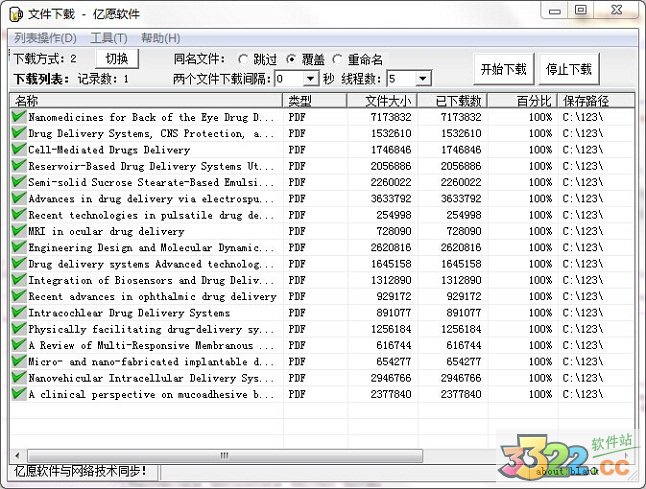The width and height of the screenshot is (646, 489).
Task: Open the 工具(T) menu
Action: 109,38
